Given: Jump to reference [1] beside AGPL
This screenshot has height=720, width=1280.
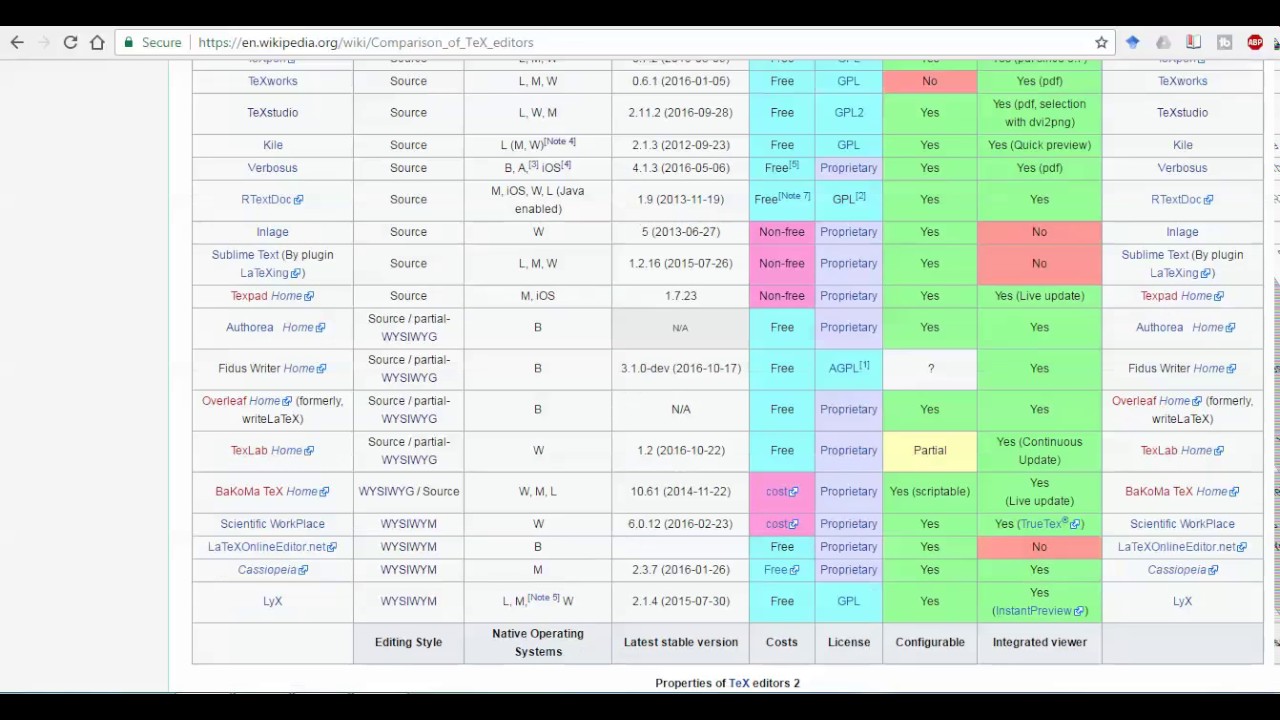Looking at the screenshot, I should (x=864, y=365).
